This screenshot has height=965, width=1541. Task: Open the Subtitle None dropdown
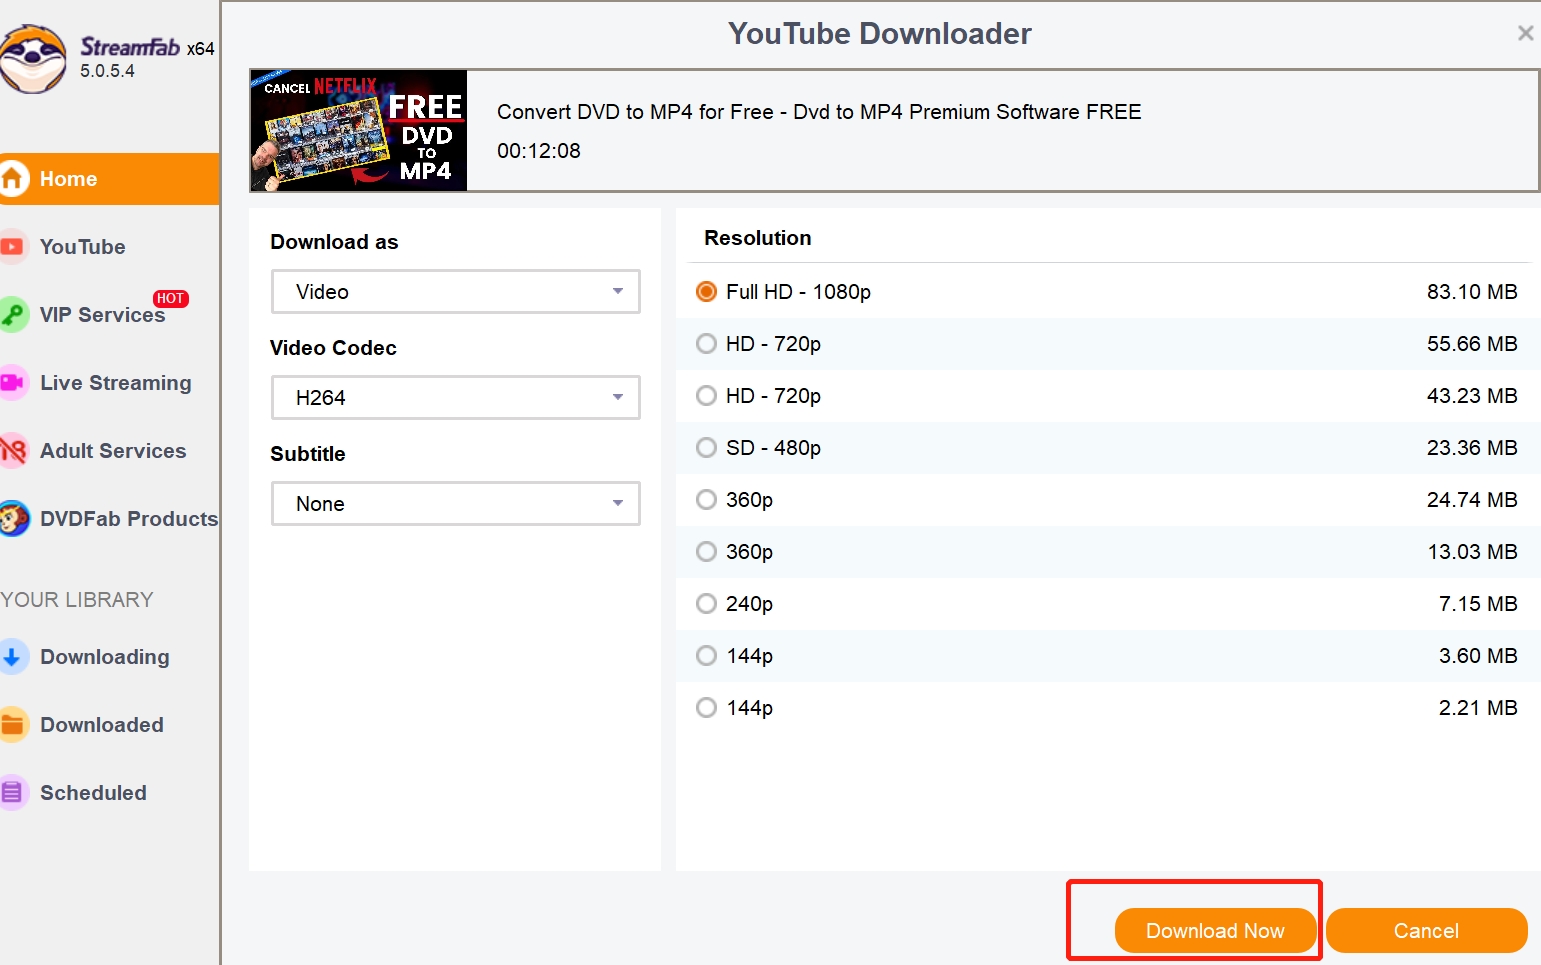click(456, 504)
